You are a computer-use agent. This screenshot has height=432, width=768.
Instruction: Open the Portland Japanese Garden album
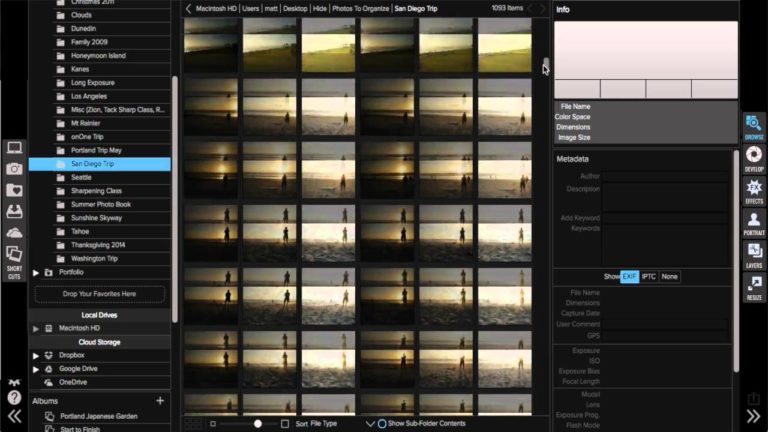[98, 416]
